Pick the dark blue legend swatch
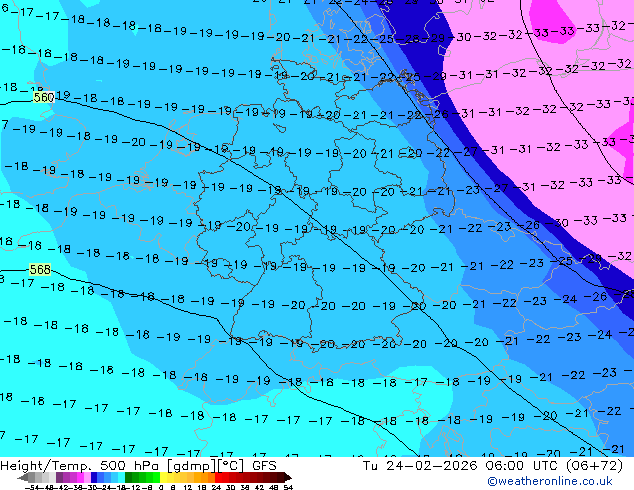634x490 pixels. click(94, 477)
